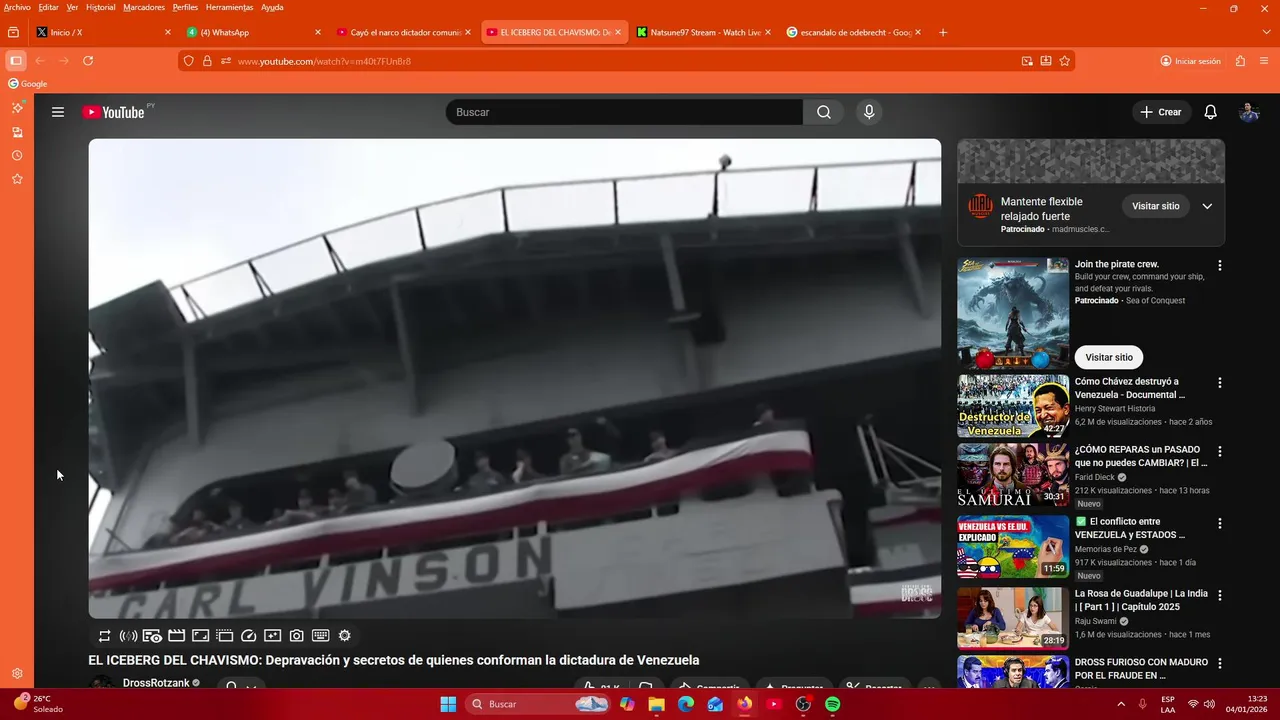
Task: Open keyboard shortcuts icon under player
Action: point(321,636)
